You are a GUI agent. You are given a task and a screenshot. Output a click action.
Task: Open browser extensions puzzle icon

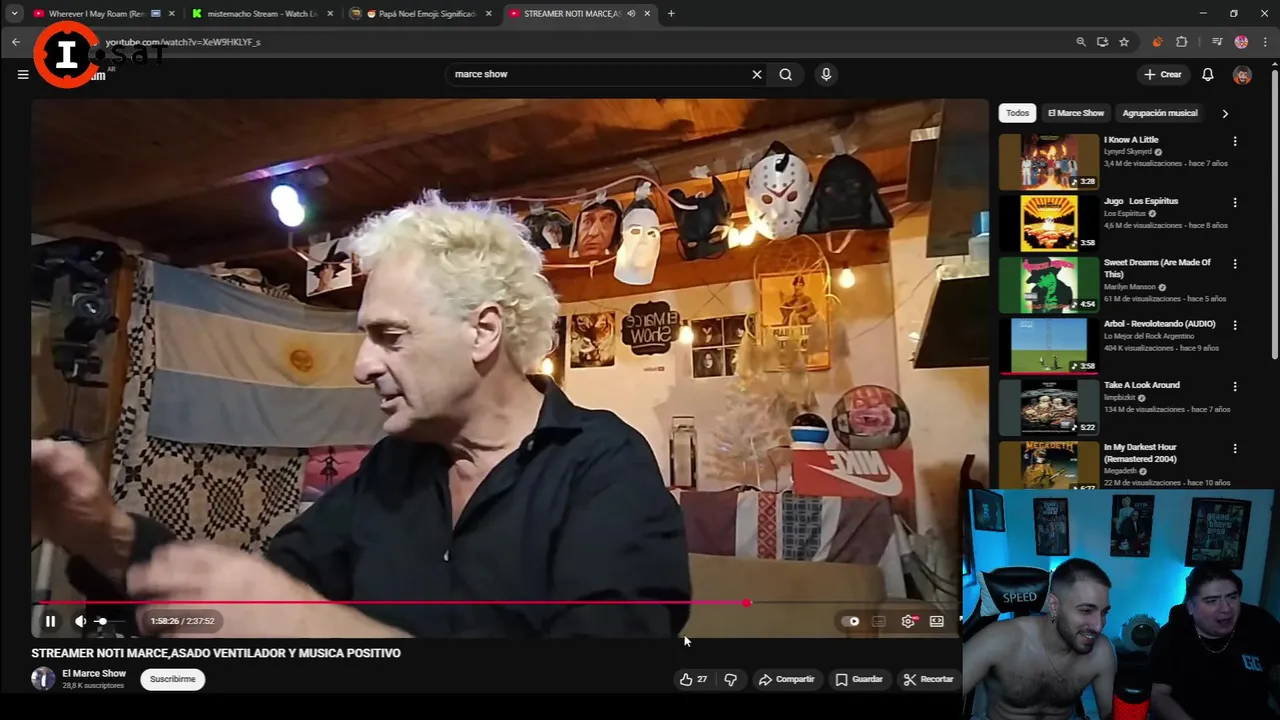click(1182, 42)
